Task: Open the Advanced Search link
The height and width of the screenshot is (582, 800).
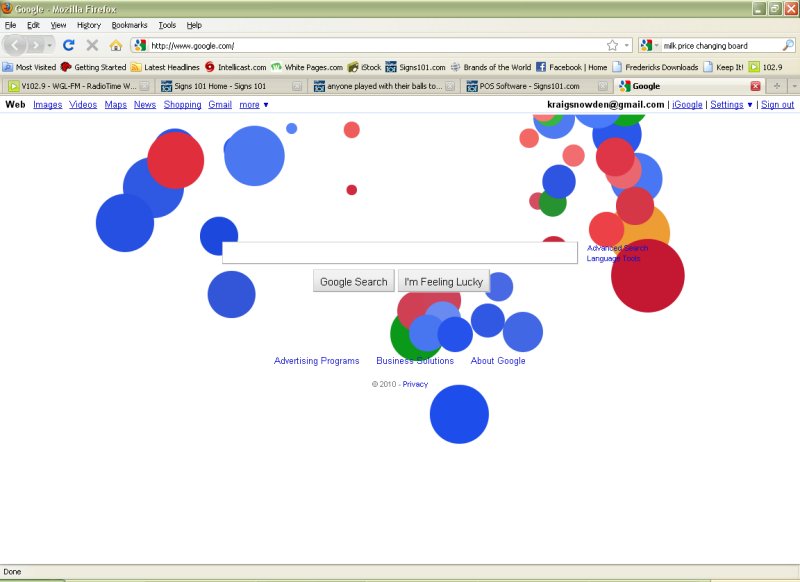Action: [617, 248]
